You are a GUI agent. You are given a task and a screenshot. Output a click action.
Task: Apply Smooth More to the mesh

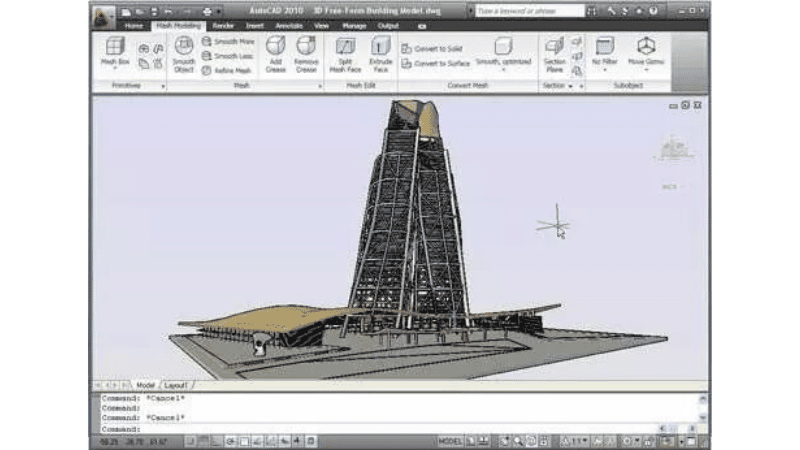(228, 41)
